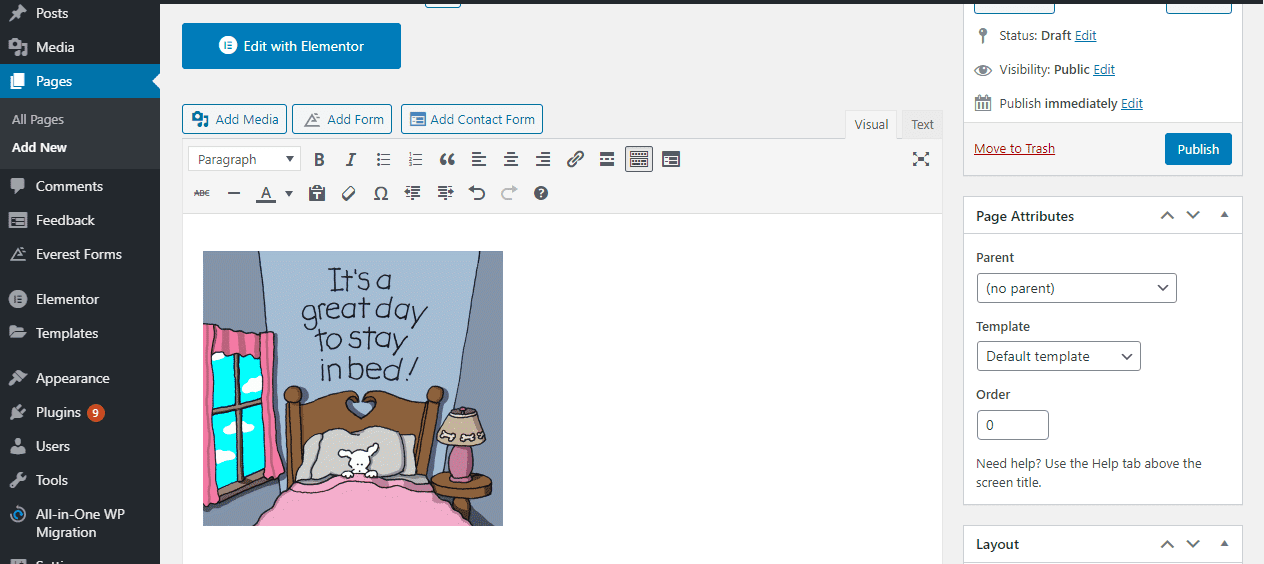The height and width of the screenshot is (564, 1264).
Task: Move Layout panel down
Action: (x=1193, y=544)
